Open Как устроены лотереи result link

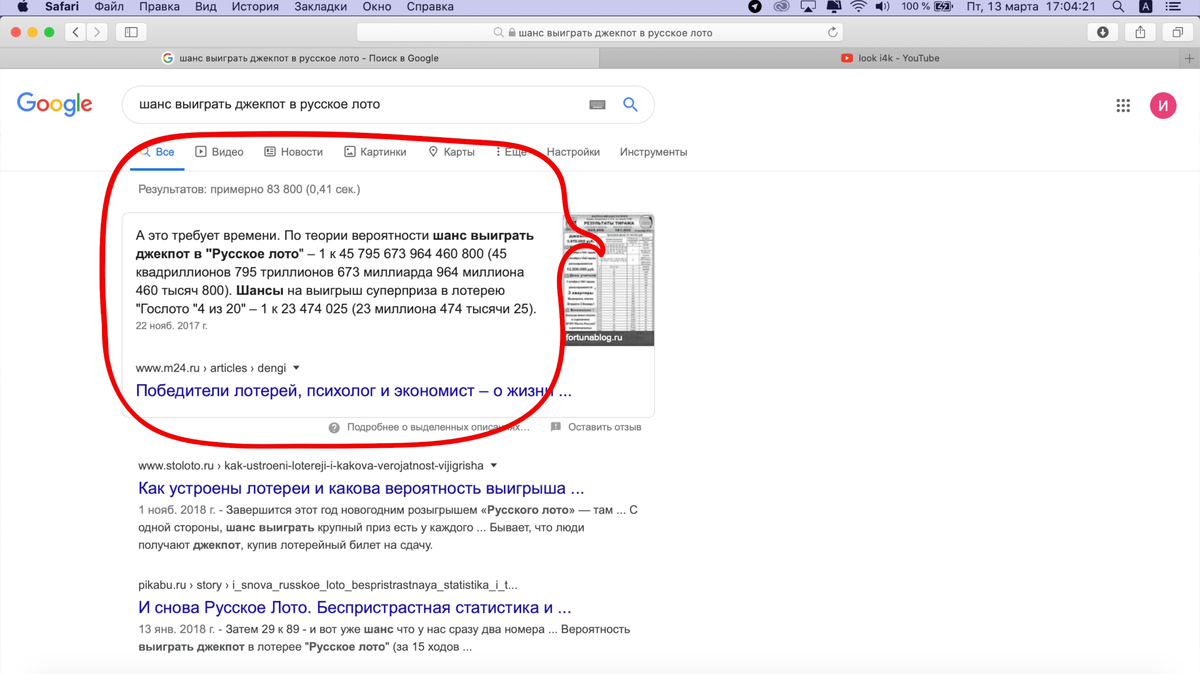coord(361,489)
